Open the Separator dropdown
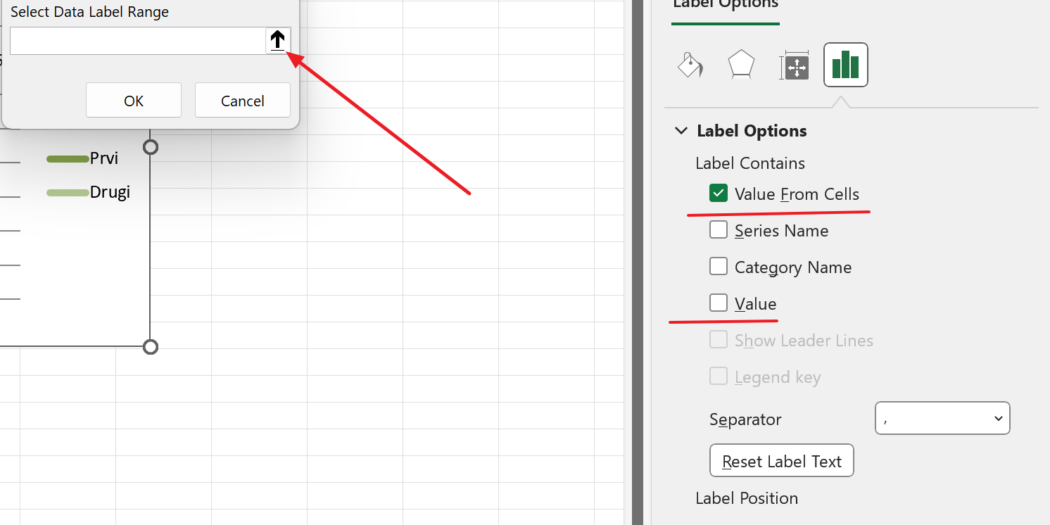 942,419
